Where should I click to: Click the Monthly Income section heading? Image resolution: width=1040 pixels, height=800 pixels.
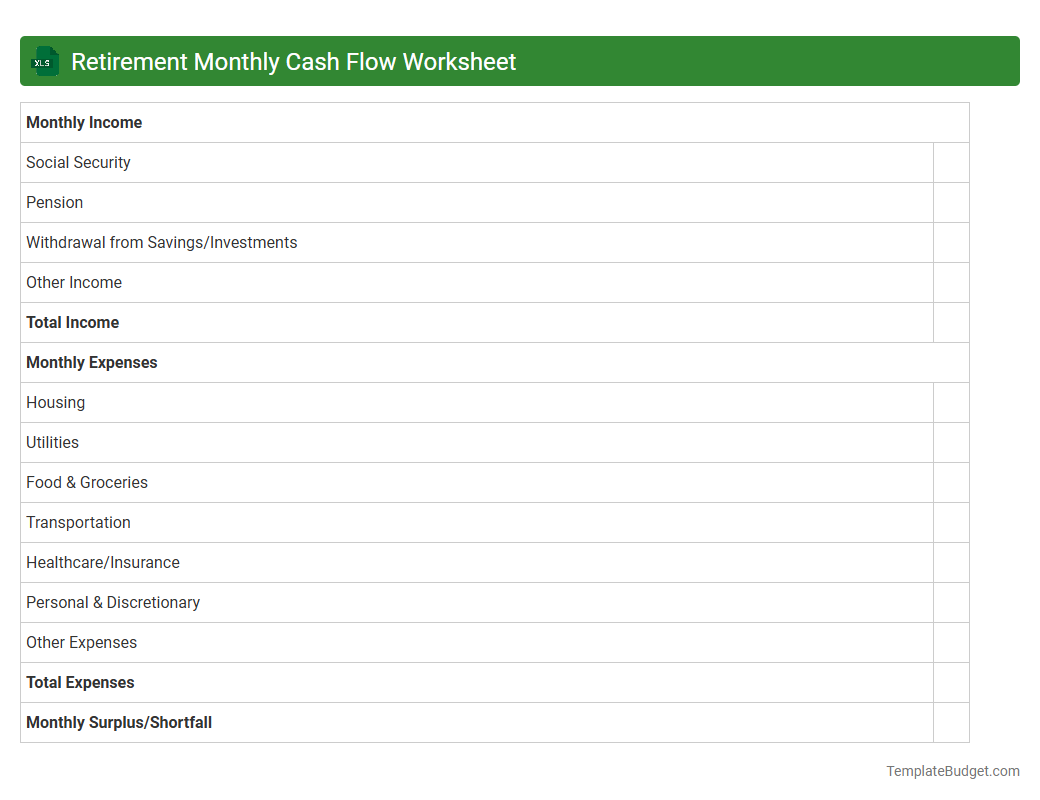[x=84, y=122]
